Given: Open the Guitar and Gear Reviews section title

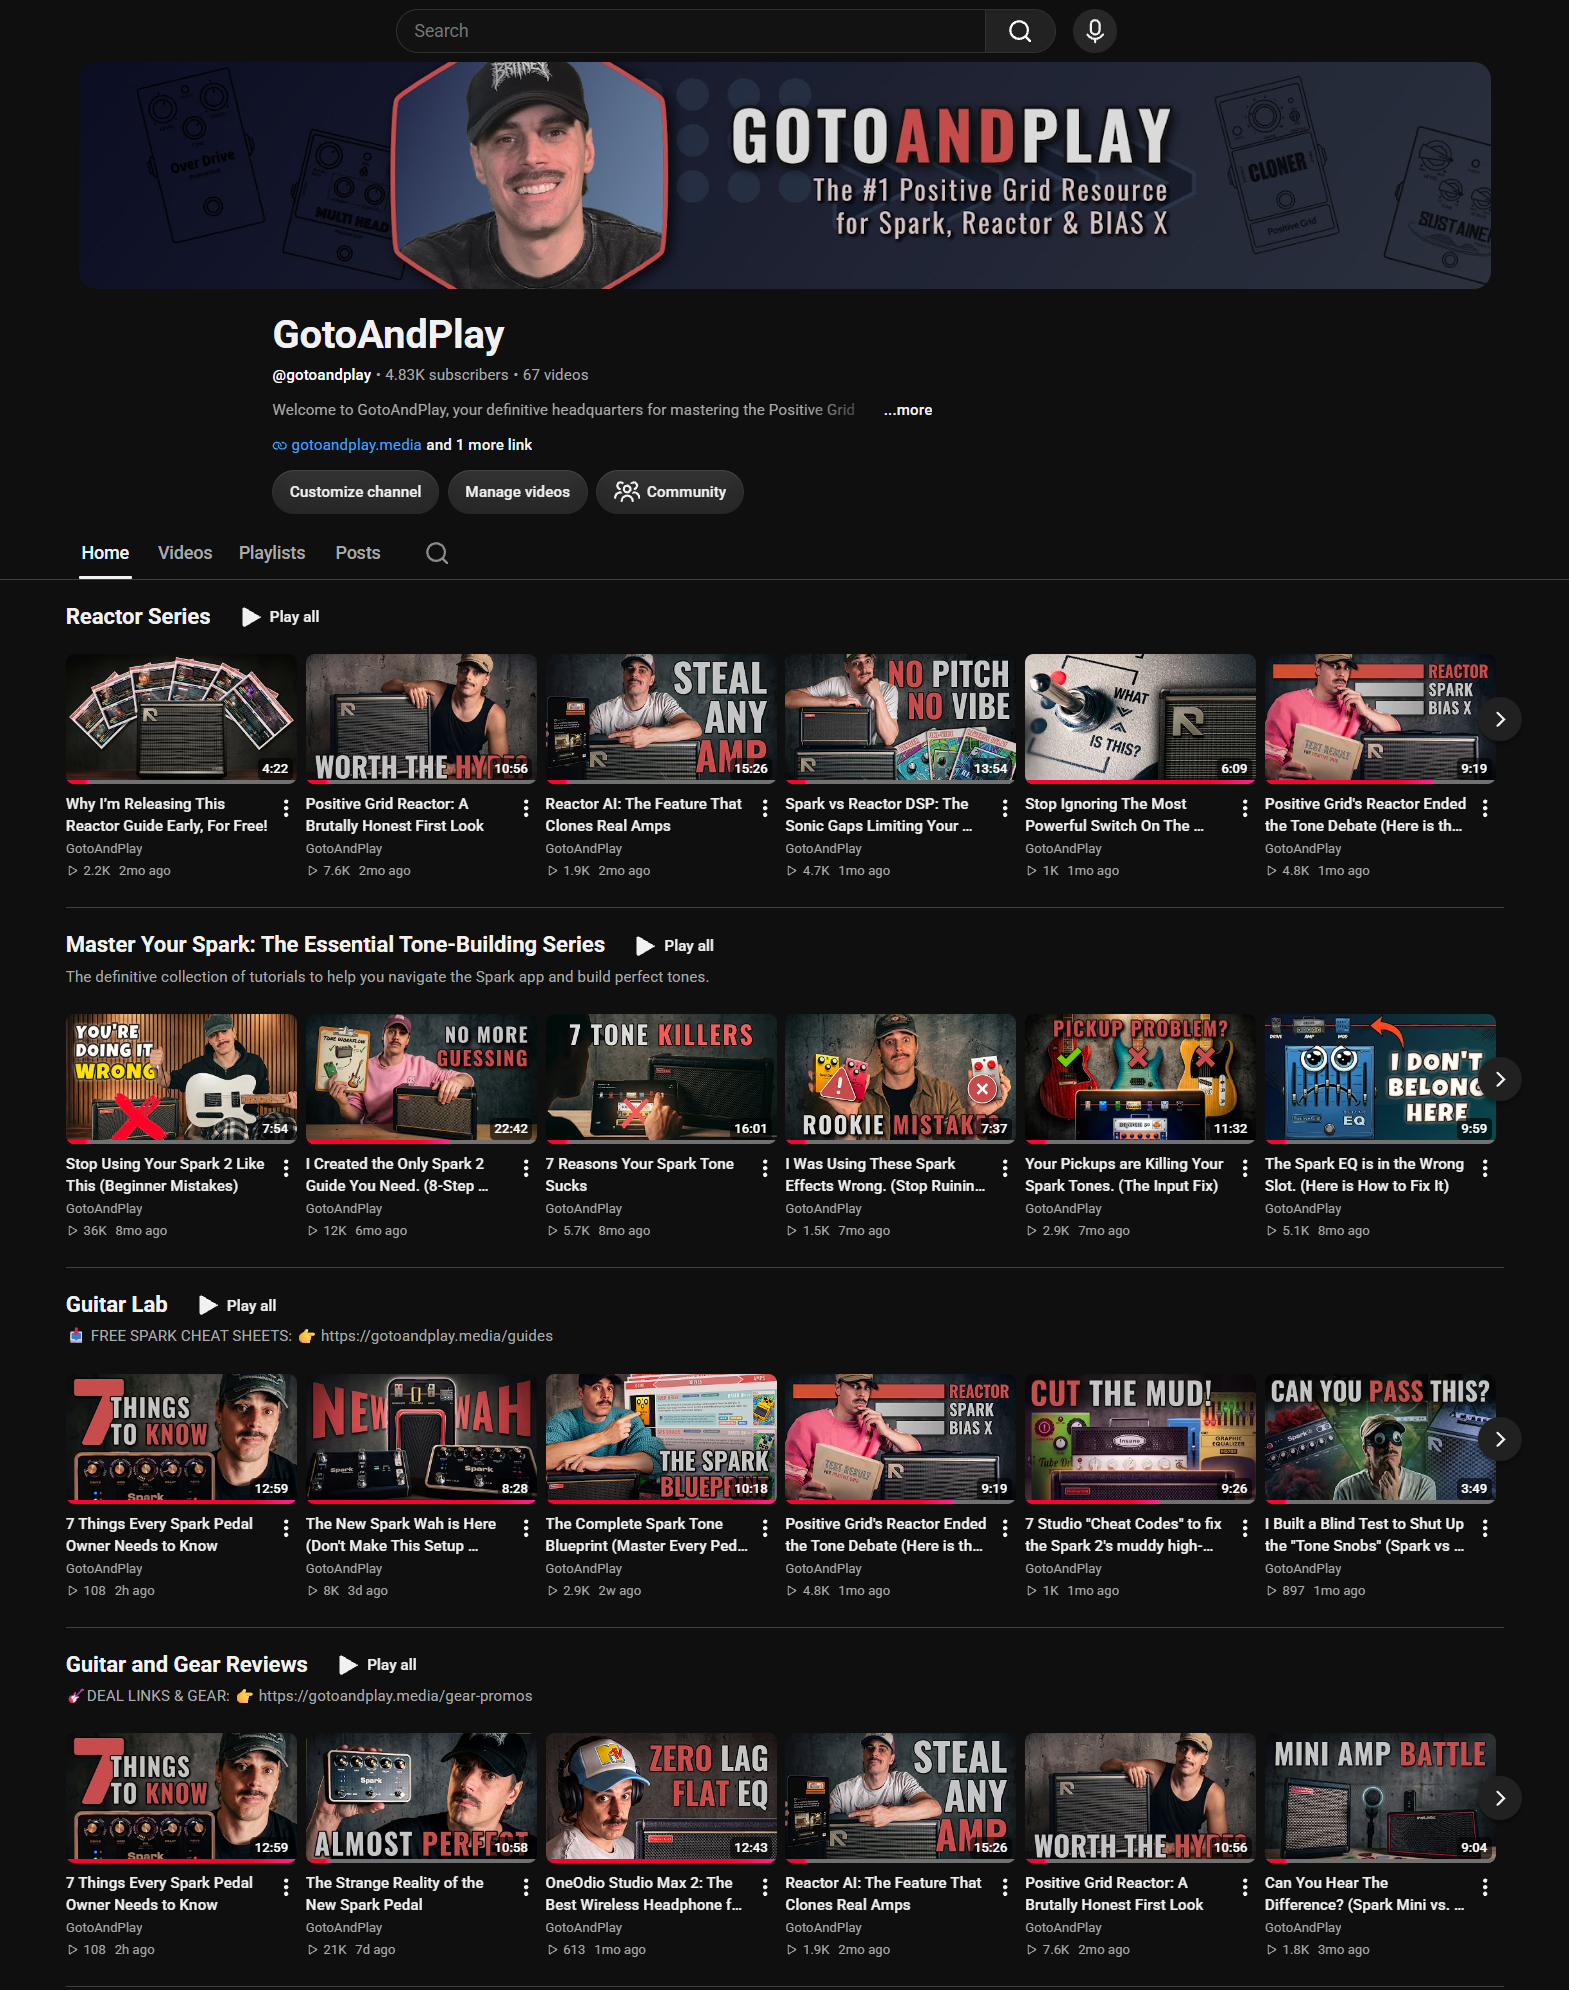Looking at the screenshot, I should point(187,1664).
